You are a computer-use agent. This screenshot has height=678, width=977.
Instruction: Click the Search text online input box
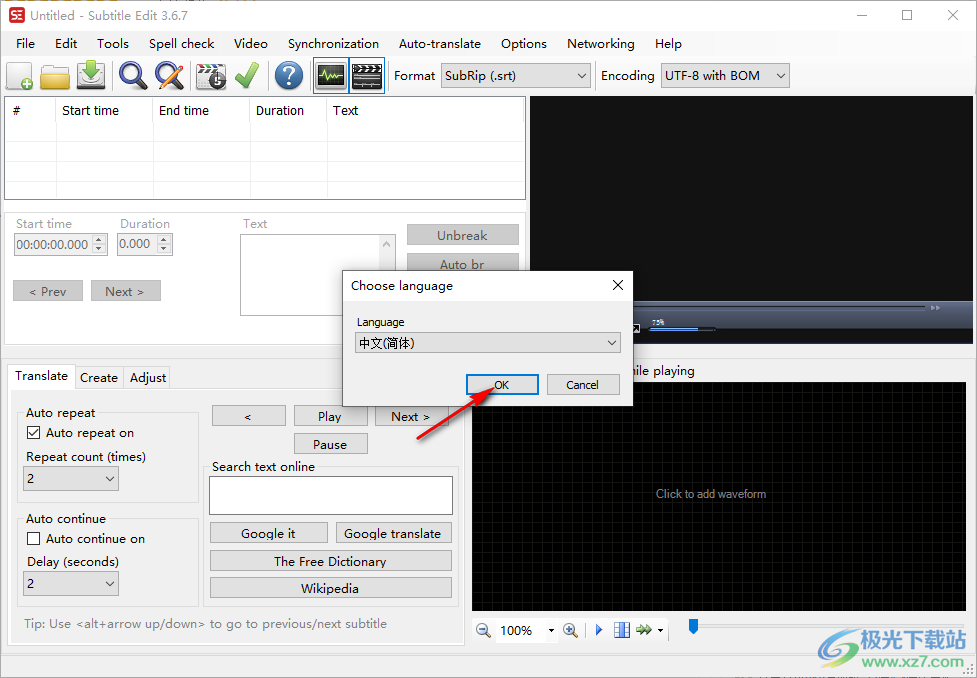click(331, 495)
